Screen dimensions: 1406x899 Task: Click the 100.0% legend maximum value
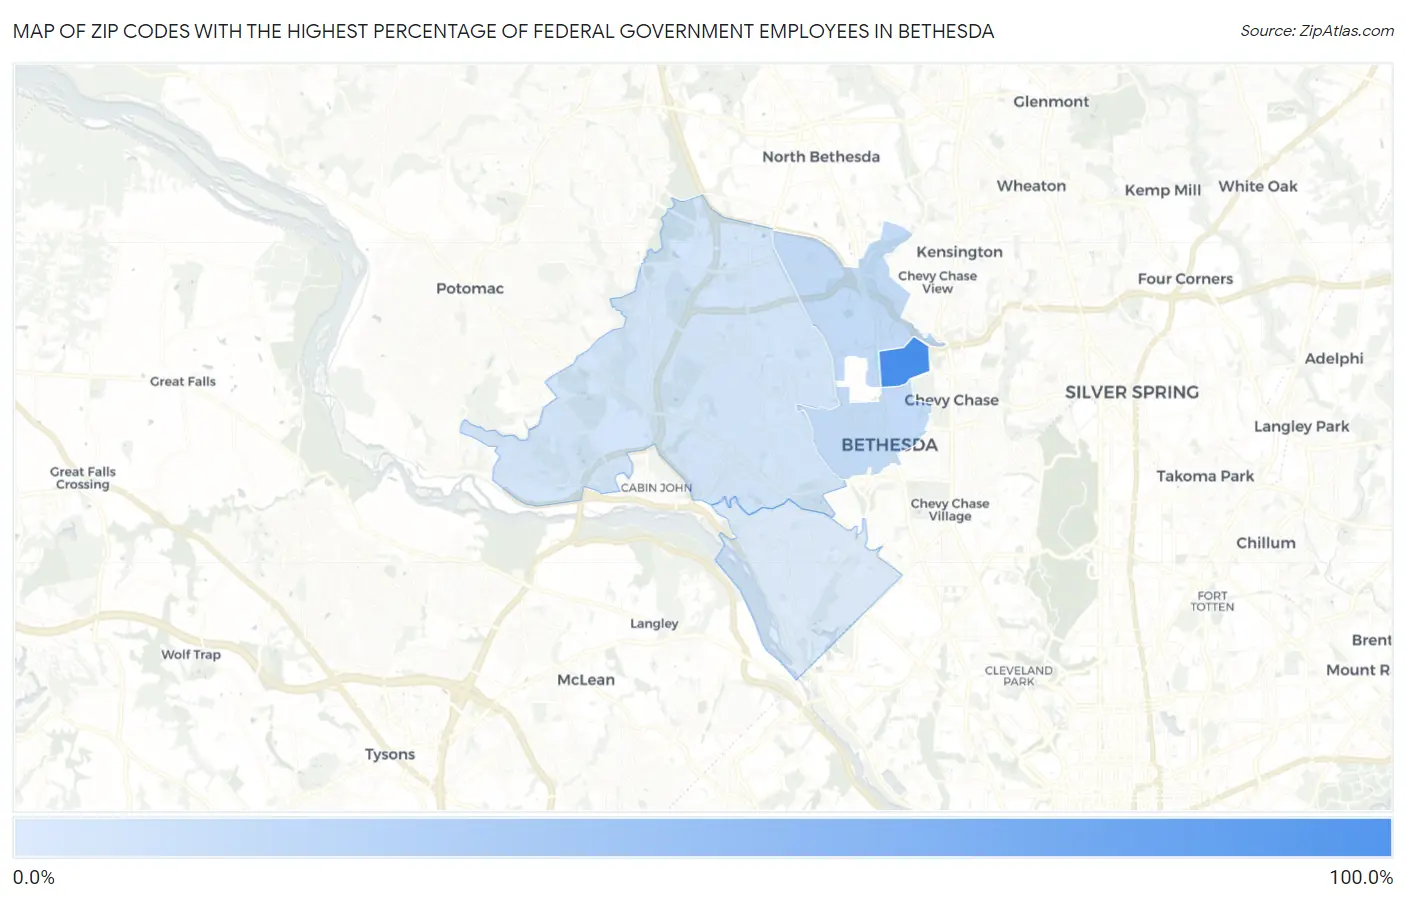point(1361,878)
